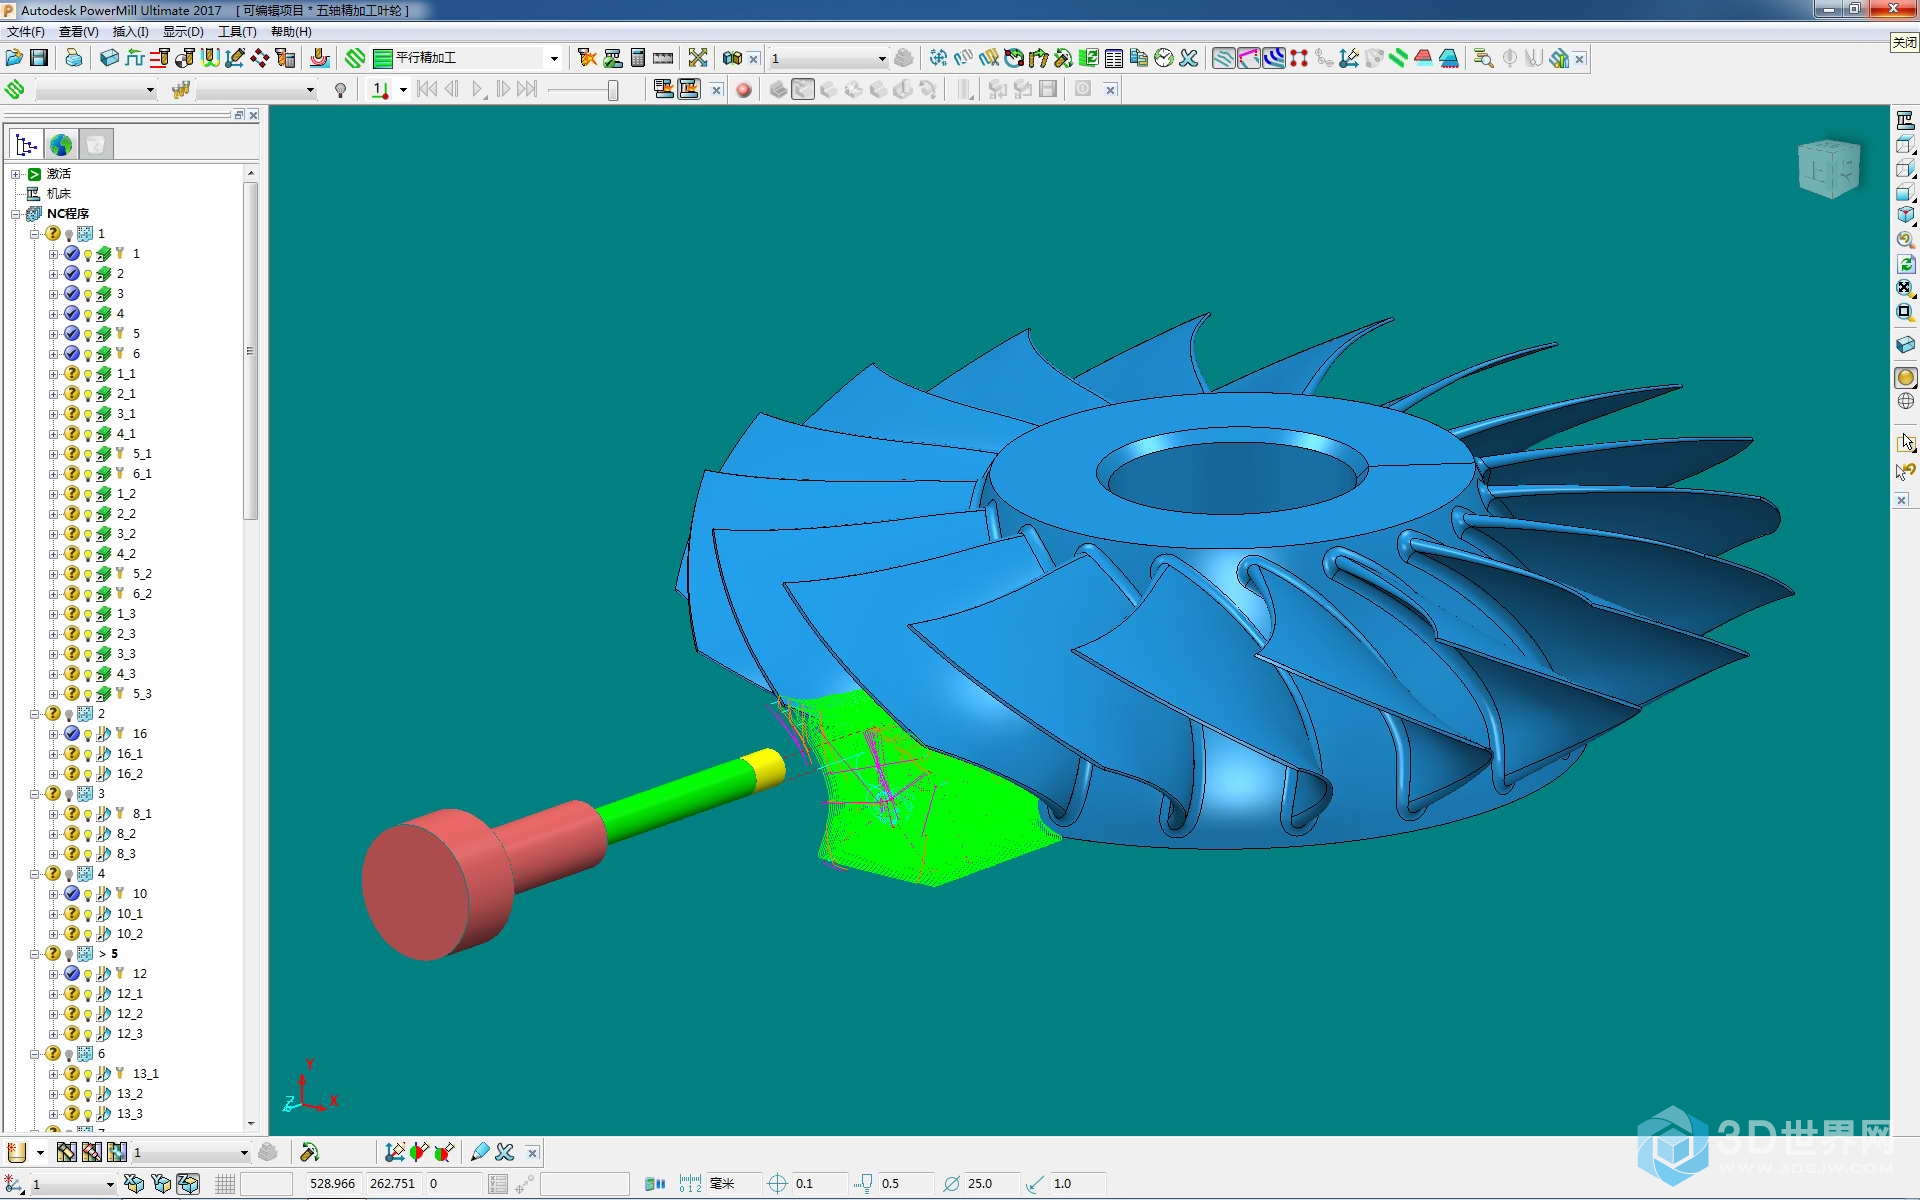Toggle lightbulb for toolpath 1_1
This screenshot has width=1920, height=1200.
(88, 375)
